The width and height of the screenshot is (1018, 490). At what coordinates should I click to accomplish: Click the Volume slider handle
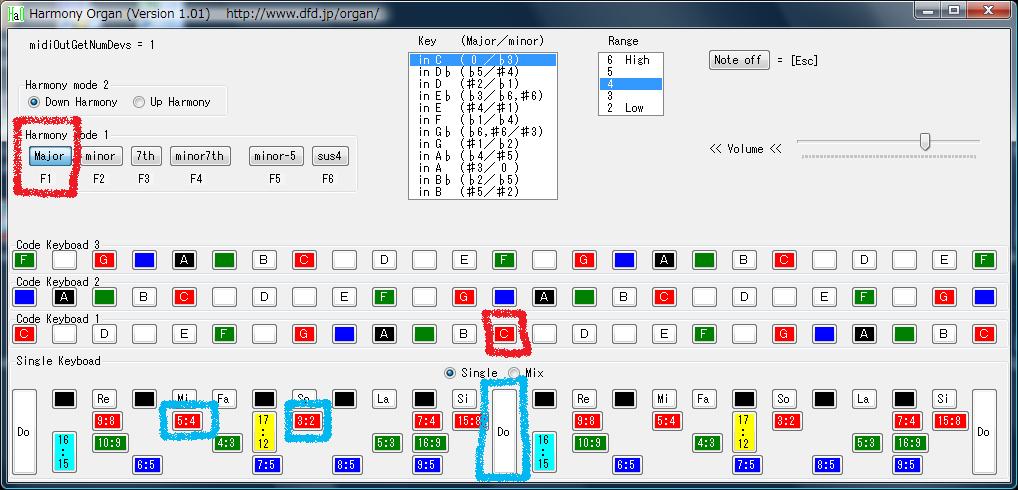click(925, 142)
